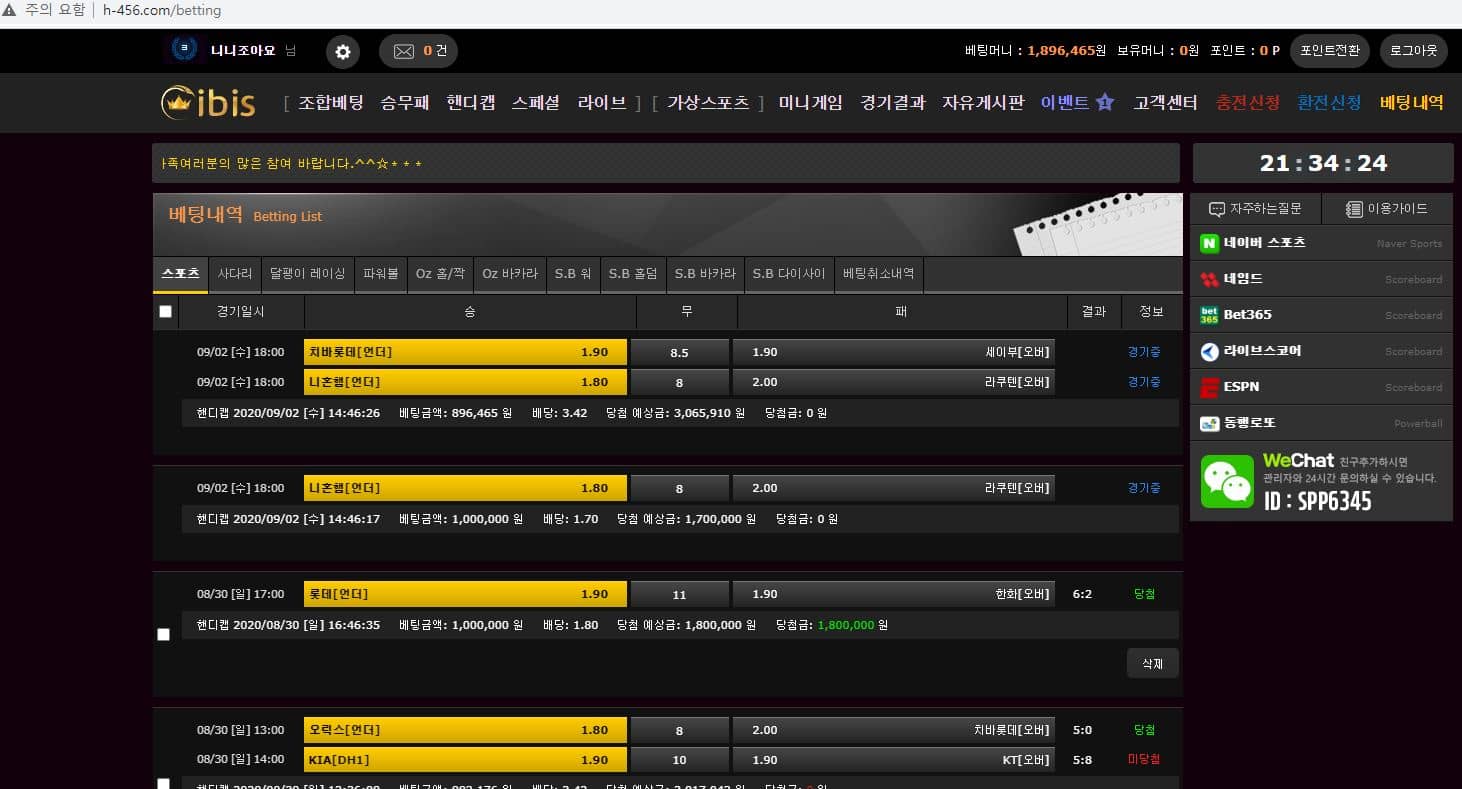Click 충전신청 deposit request
This screenshot has width=1462, height=789.
click(x=1248, y=102)
